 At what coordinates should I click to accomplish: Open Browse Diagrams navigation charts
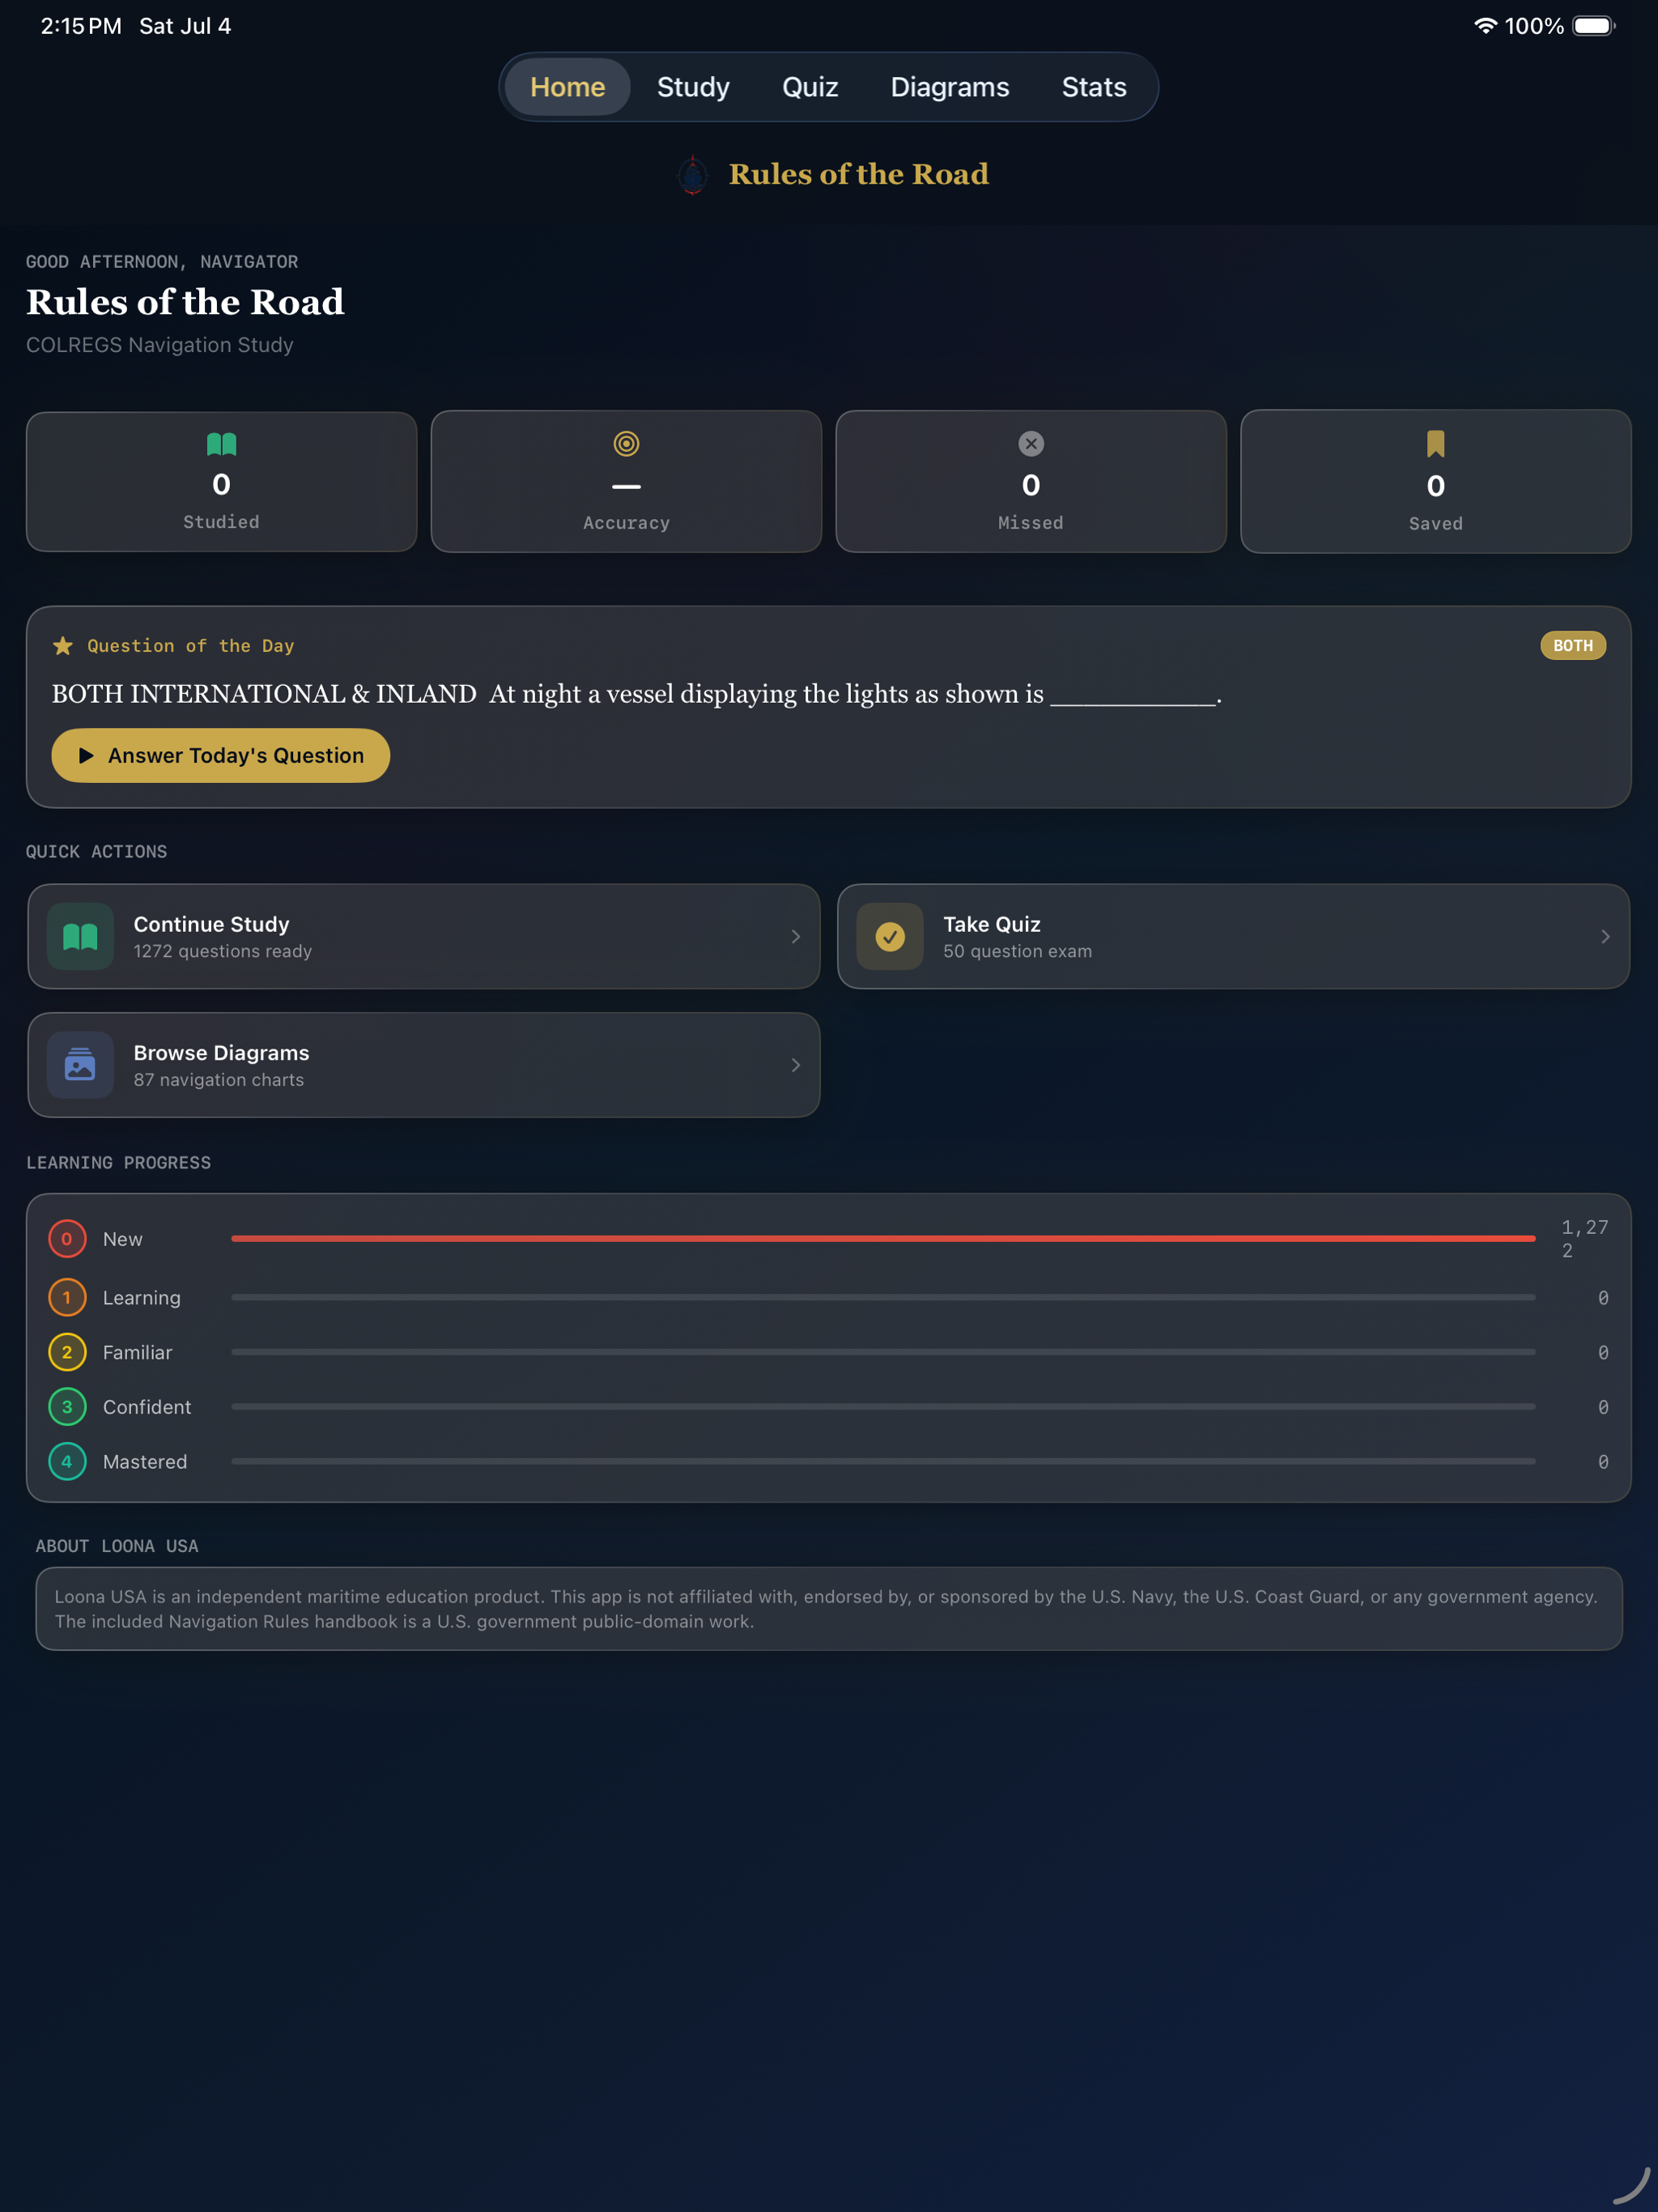[x=424, y=1065]
